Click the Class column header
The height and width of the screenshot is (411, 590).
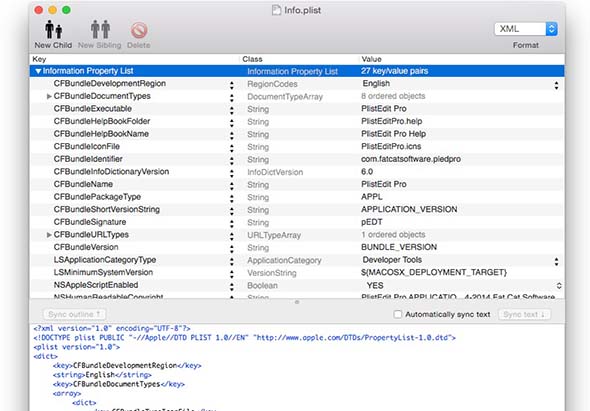[x=252, y=59]
